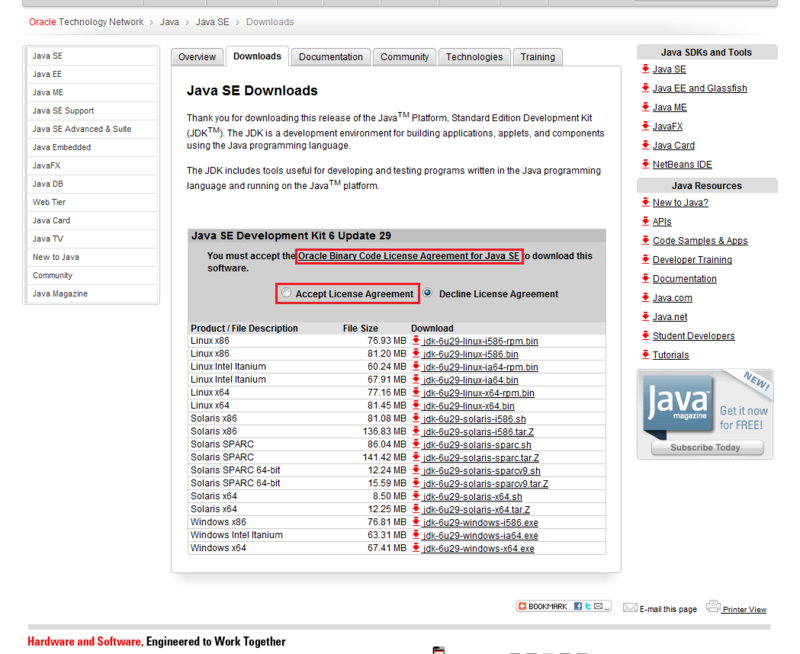Select Accept License Agreement radio button
Viewport: 800px width, 654px height.
coord(286,293)
